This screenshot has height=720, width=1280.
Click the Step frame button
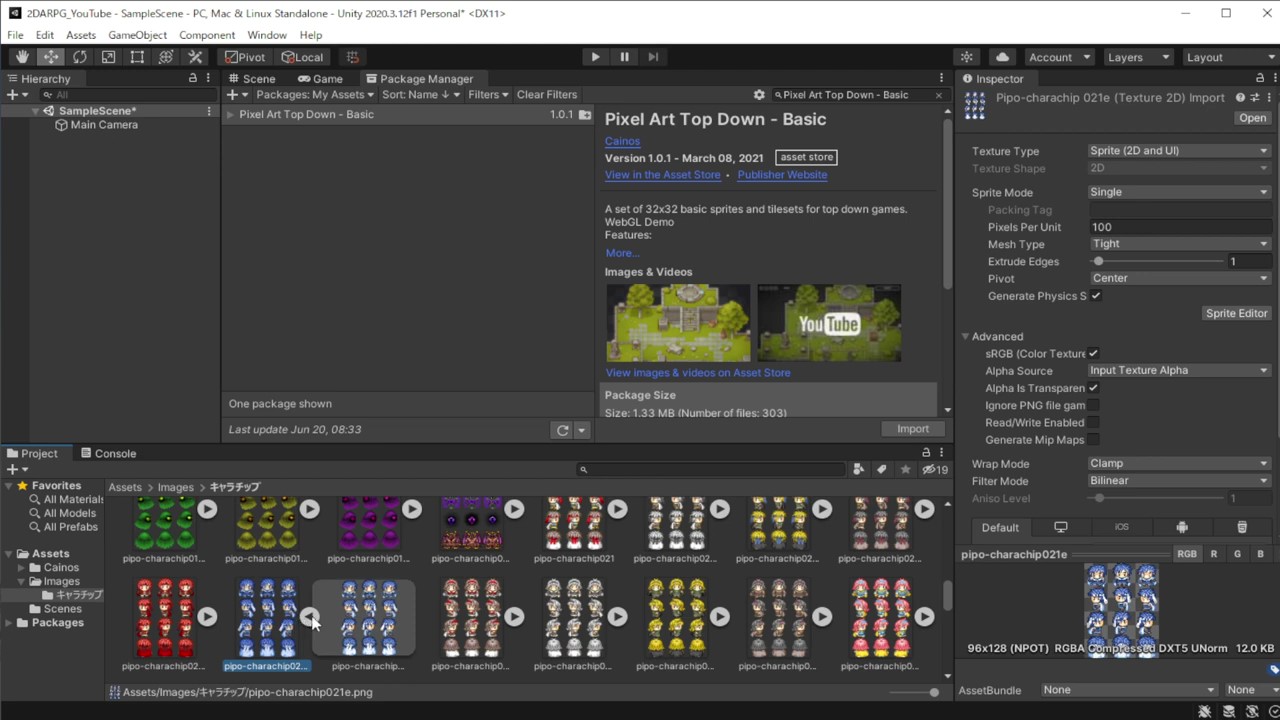tap(653, 57)
